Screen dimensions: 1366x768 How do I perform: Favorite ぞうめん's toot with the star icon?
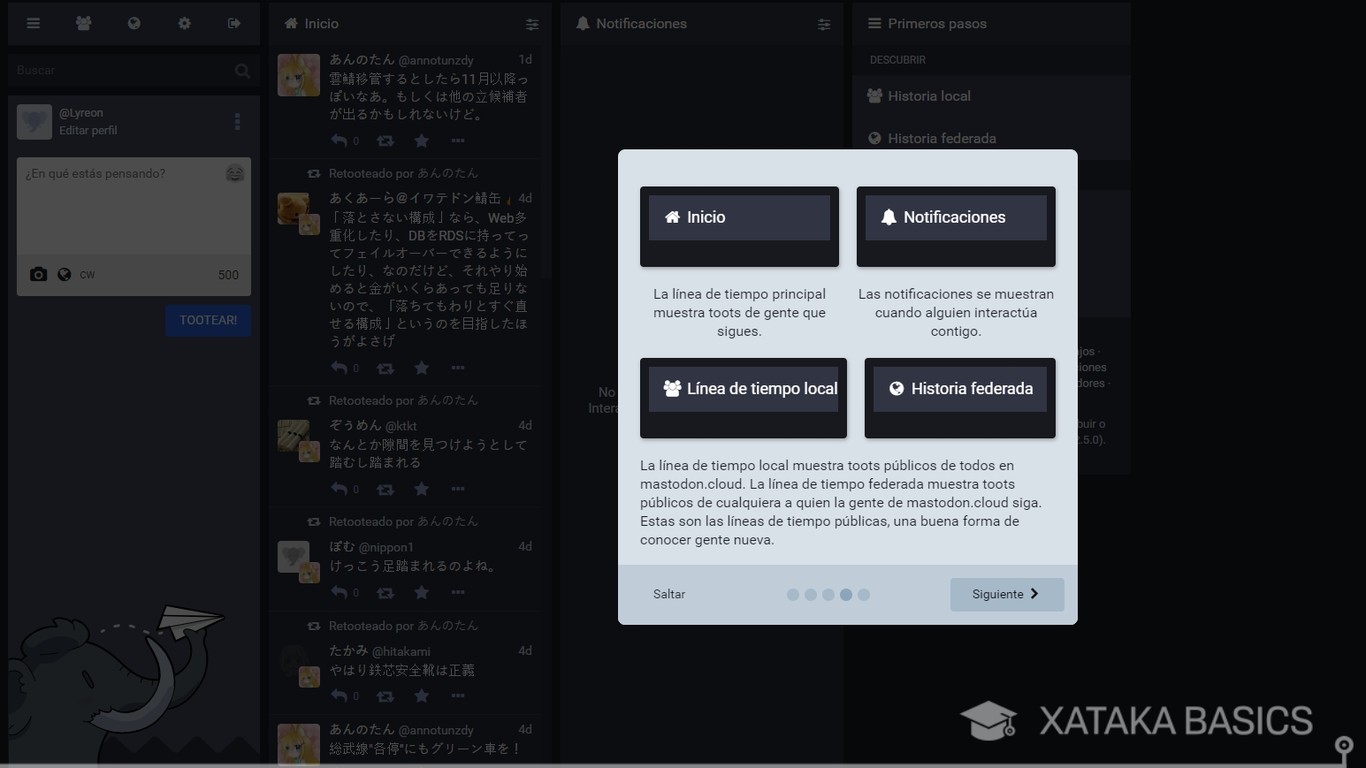[x=421, y=489]
